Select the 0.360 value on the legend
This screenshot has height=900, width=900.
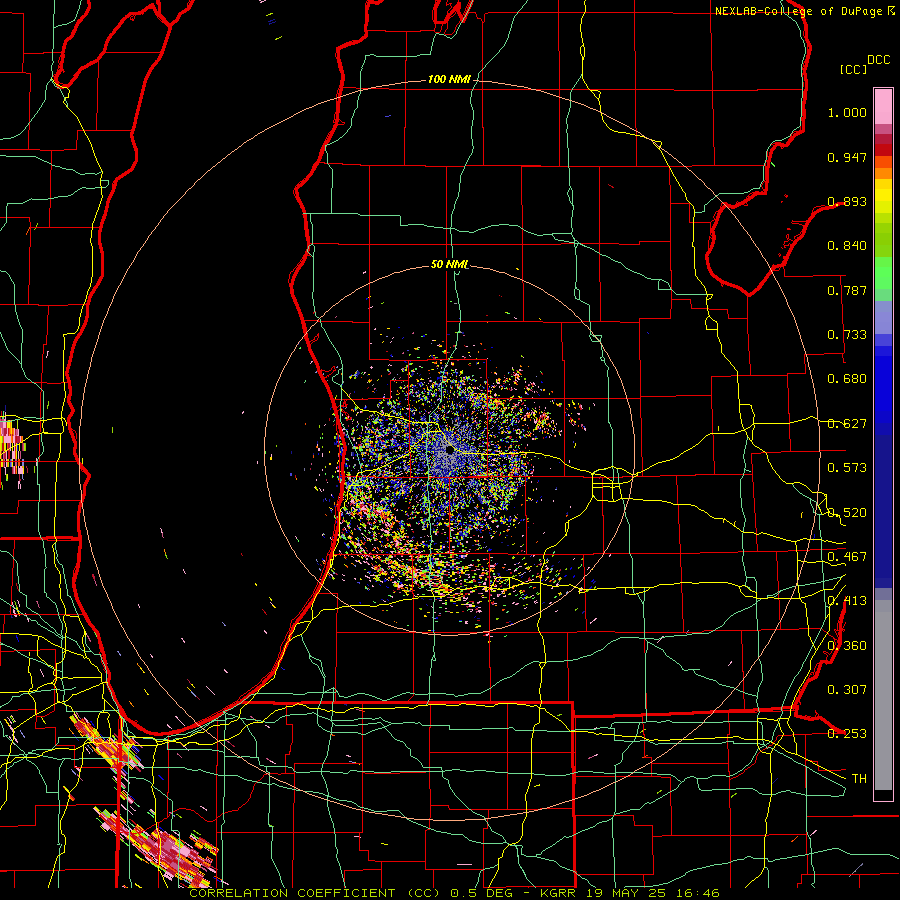[847, 646]
